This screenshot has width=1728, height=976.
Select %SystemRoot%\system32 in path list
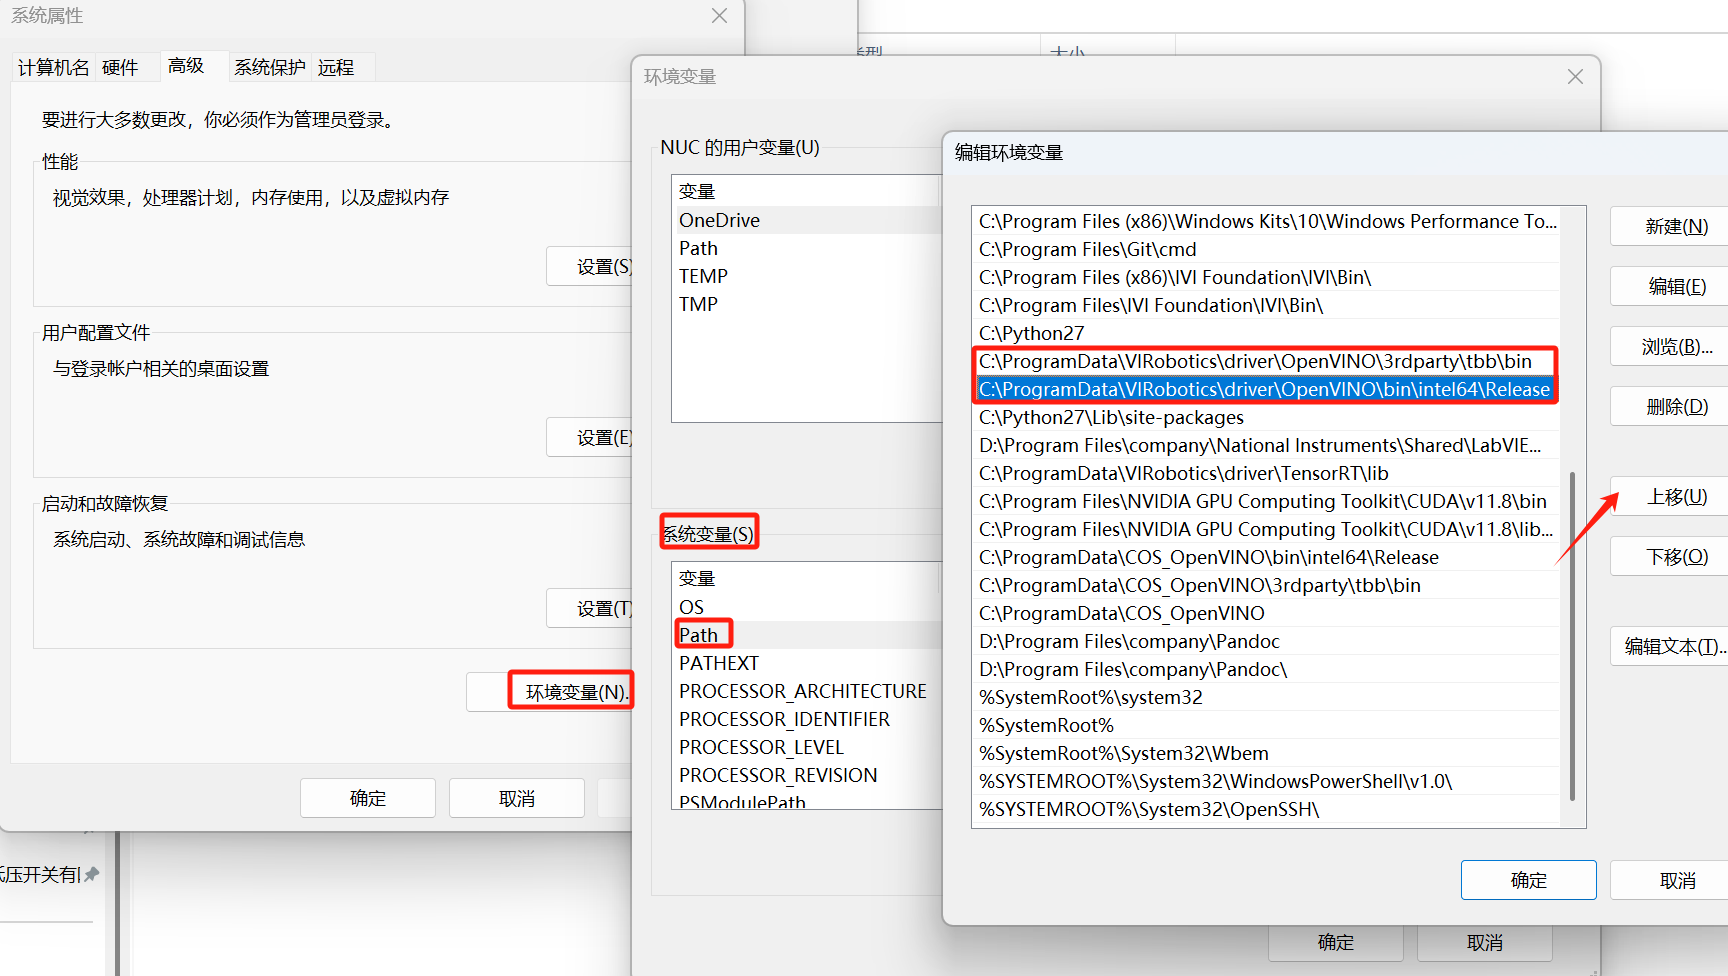point(1090,697)
